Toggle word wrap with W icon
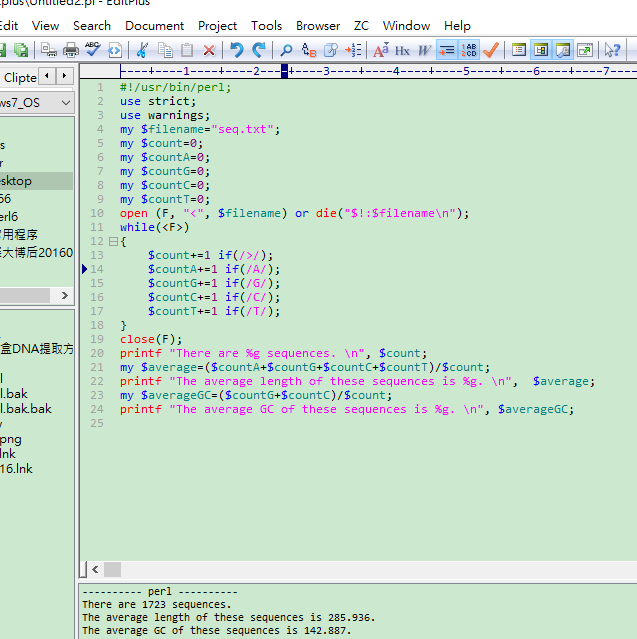The width and height of the screenshot is (637, 639). [x=424, y=50]
